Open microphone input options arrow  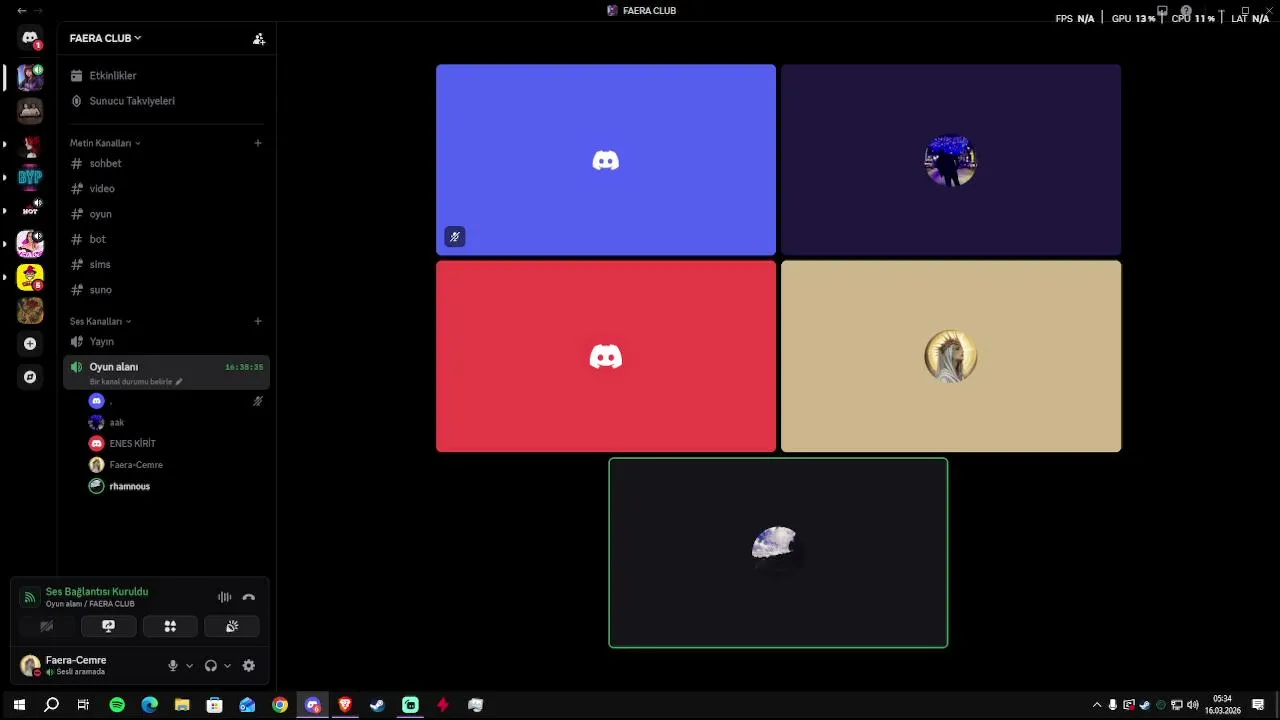tap(189, 666)
